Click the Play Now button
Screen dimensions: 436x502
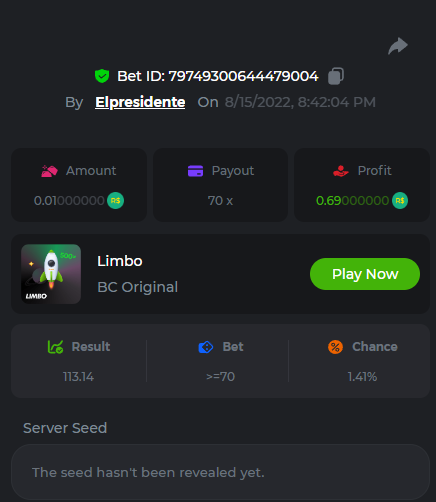365,274
